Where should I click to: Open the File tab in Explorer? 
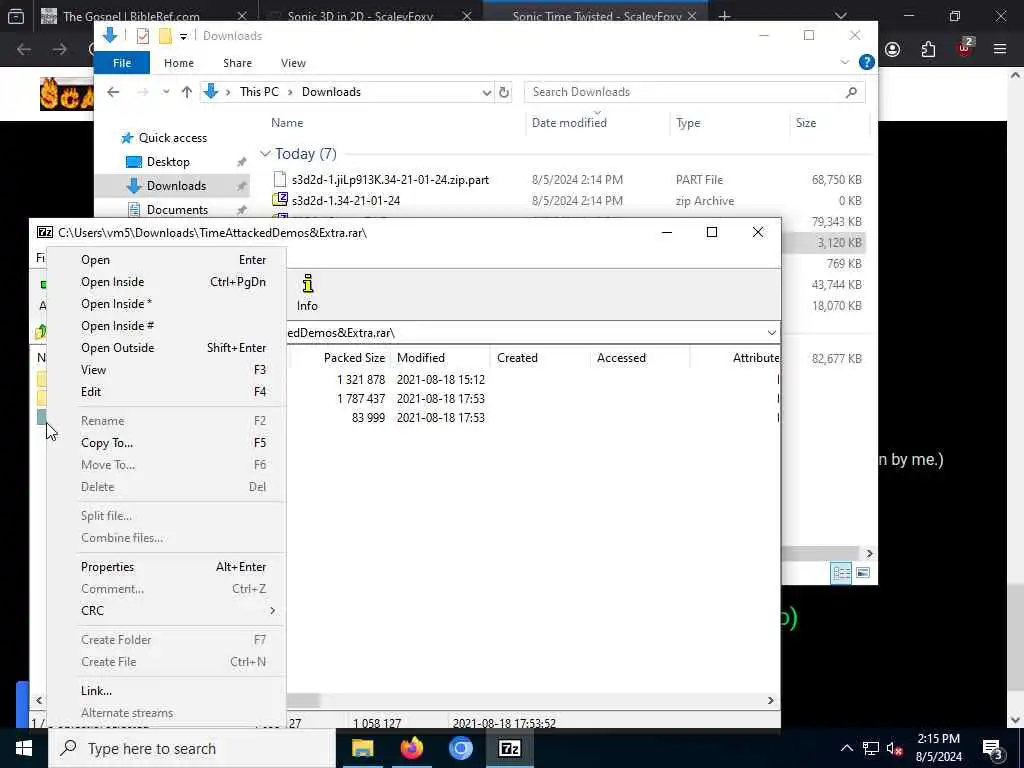(x=121, y=63)
